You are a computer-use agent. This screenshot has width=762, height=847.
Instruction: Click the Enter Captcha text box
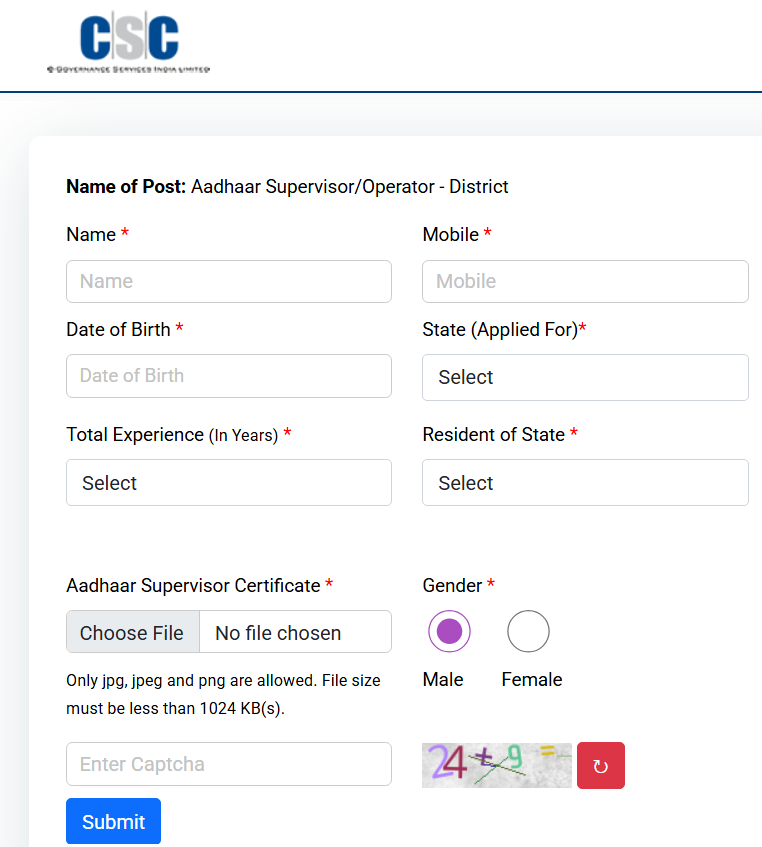229,764
